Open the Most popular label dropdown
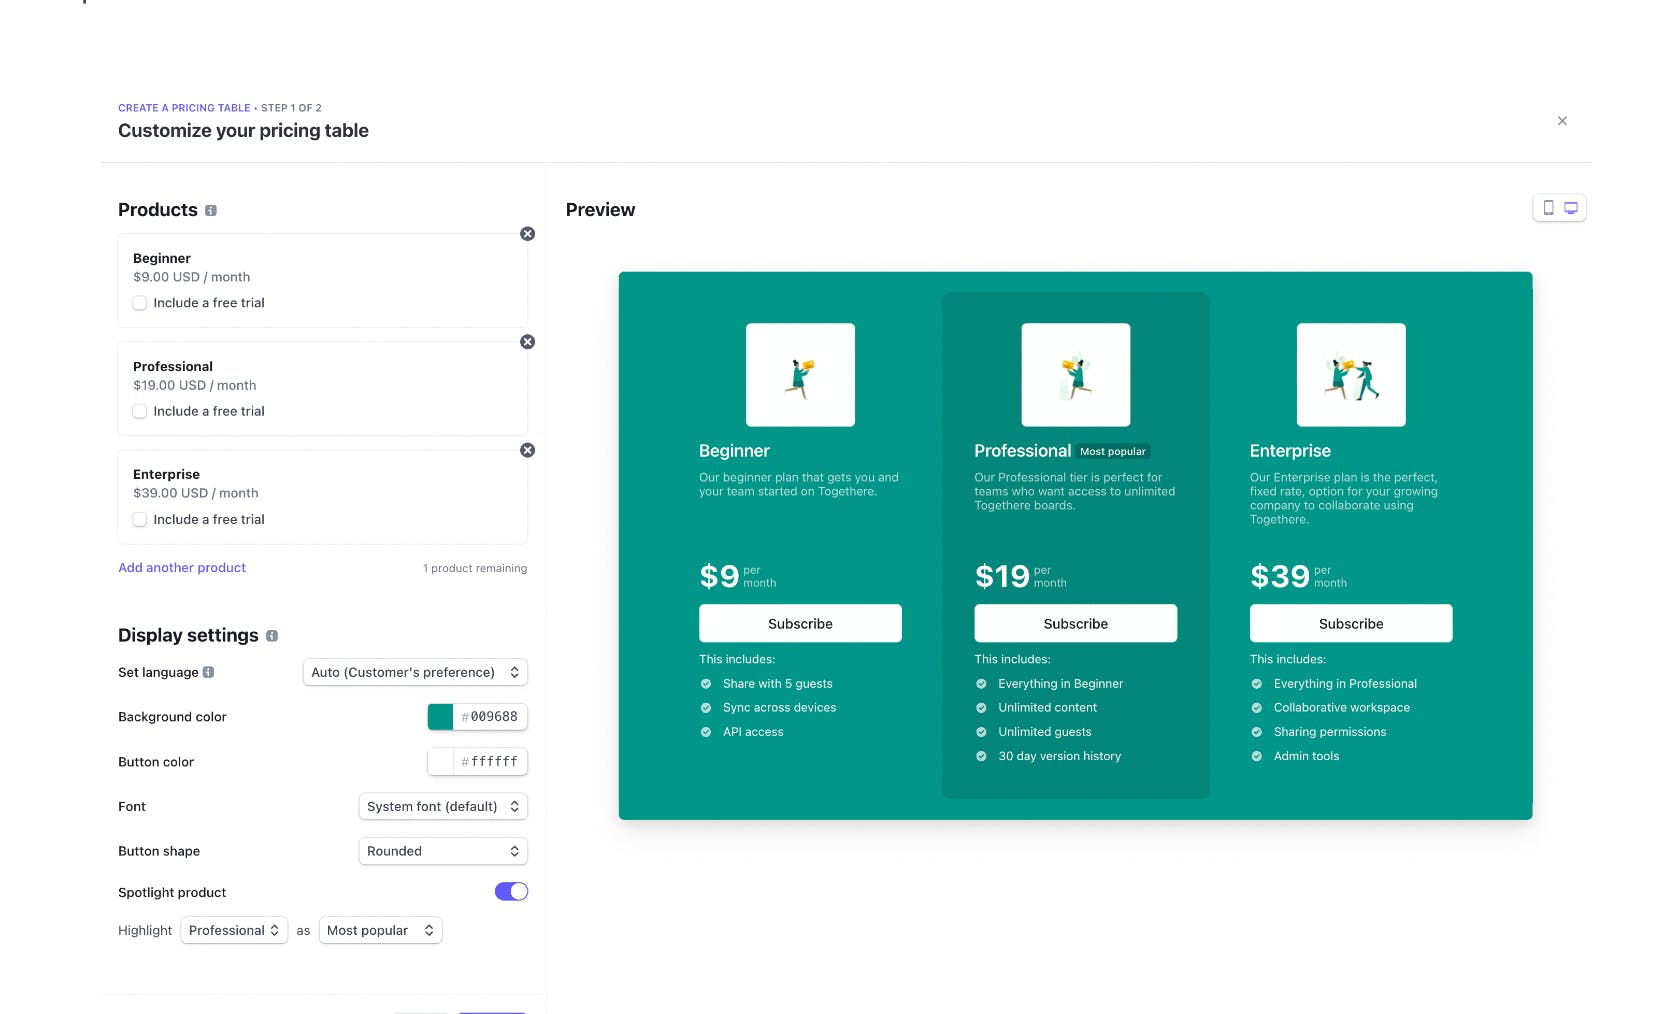The width and height of the screenshot is (1658, 1014). click(x=380, y=930)
